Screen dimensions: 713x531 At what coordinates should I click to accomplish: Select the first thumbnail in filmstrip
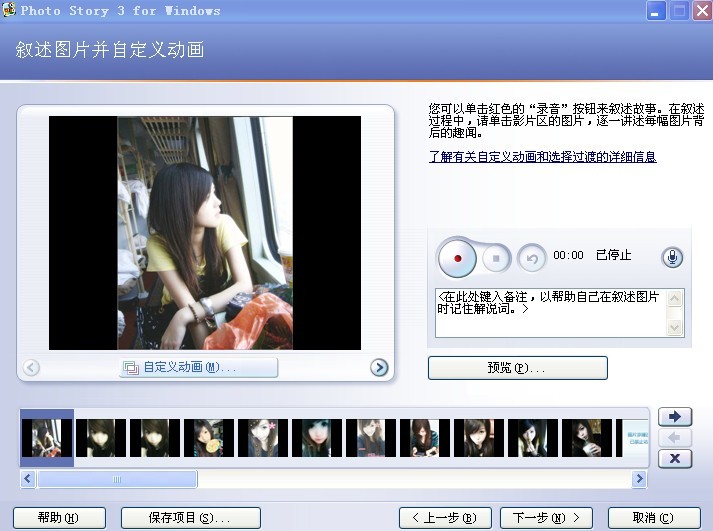click(46, 438)
